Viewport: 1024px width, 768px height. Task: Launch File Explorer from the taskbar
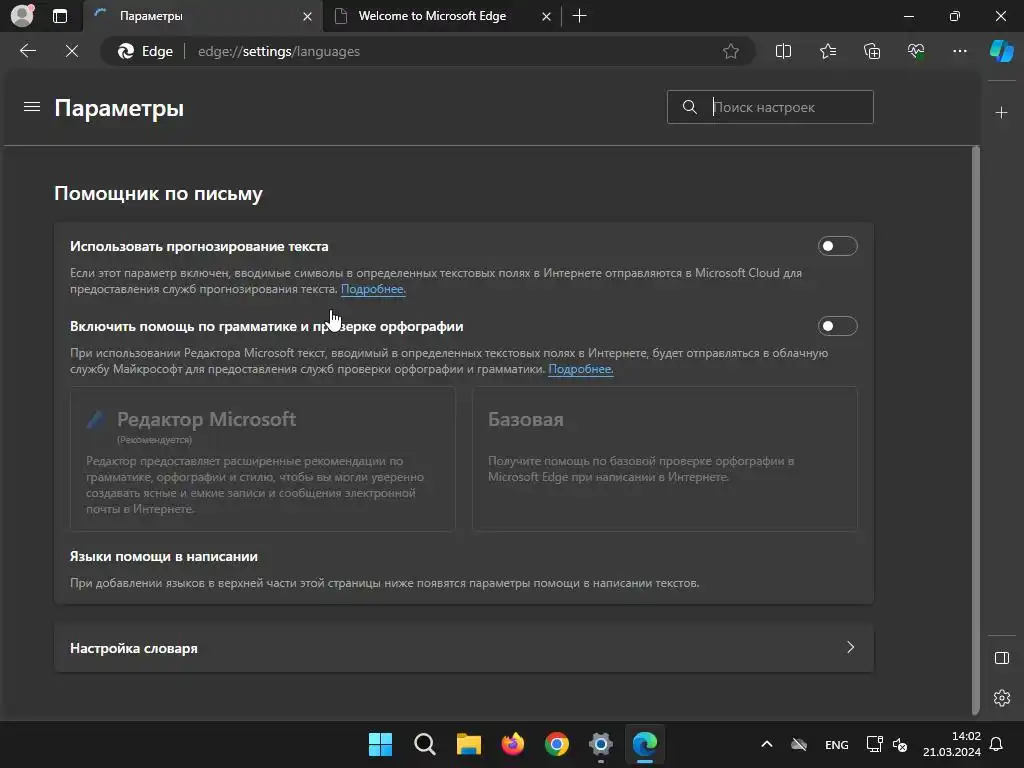(x=468, y=744)
